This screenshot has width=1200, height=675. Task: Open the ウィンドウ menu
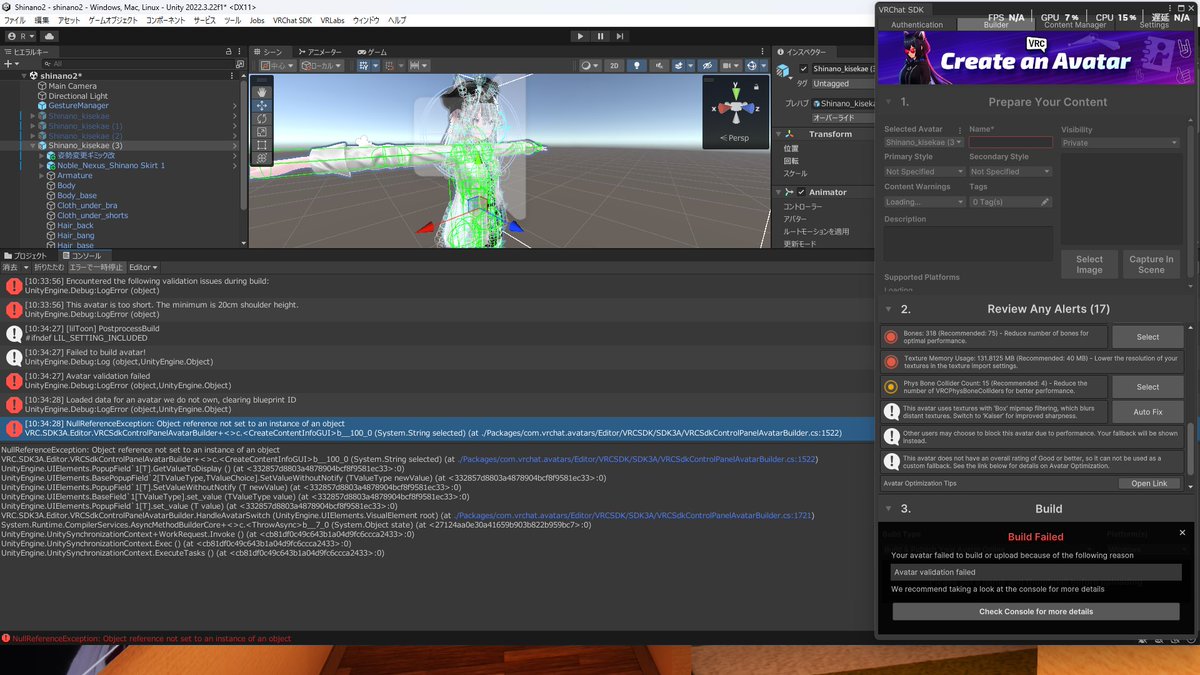coord(366,20)
